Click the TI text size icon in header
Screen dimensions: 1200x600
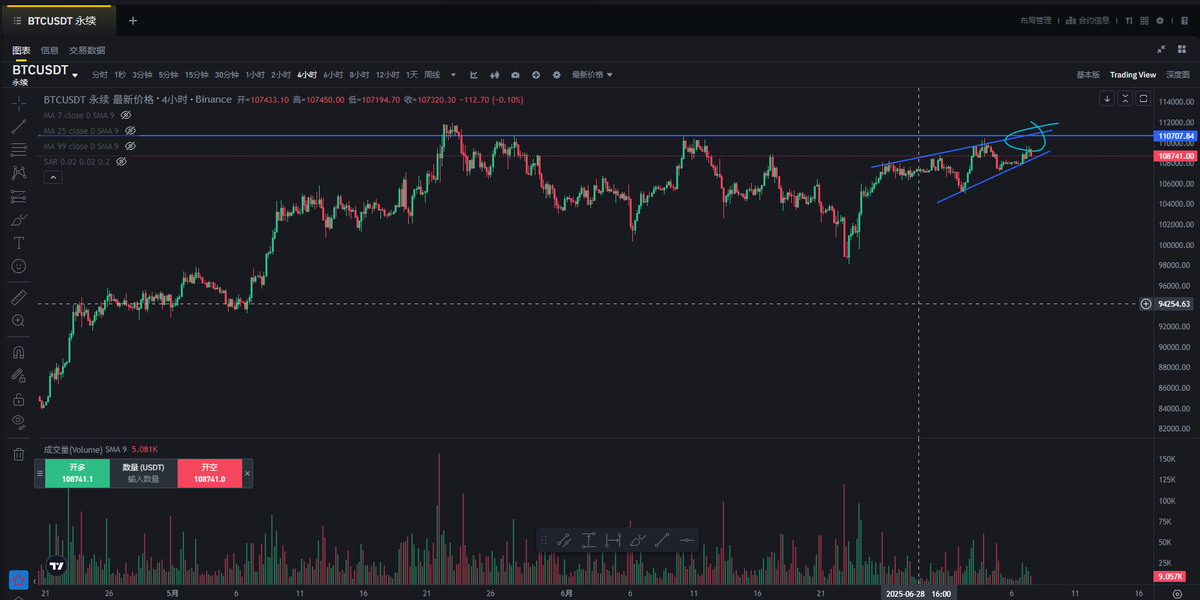pyautogui.click(x=1129, y=20)
